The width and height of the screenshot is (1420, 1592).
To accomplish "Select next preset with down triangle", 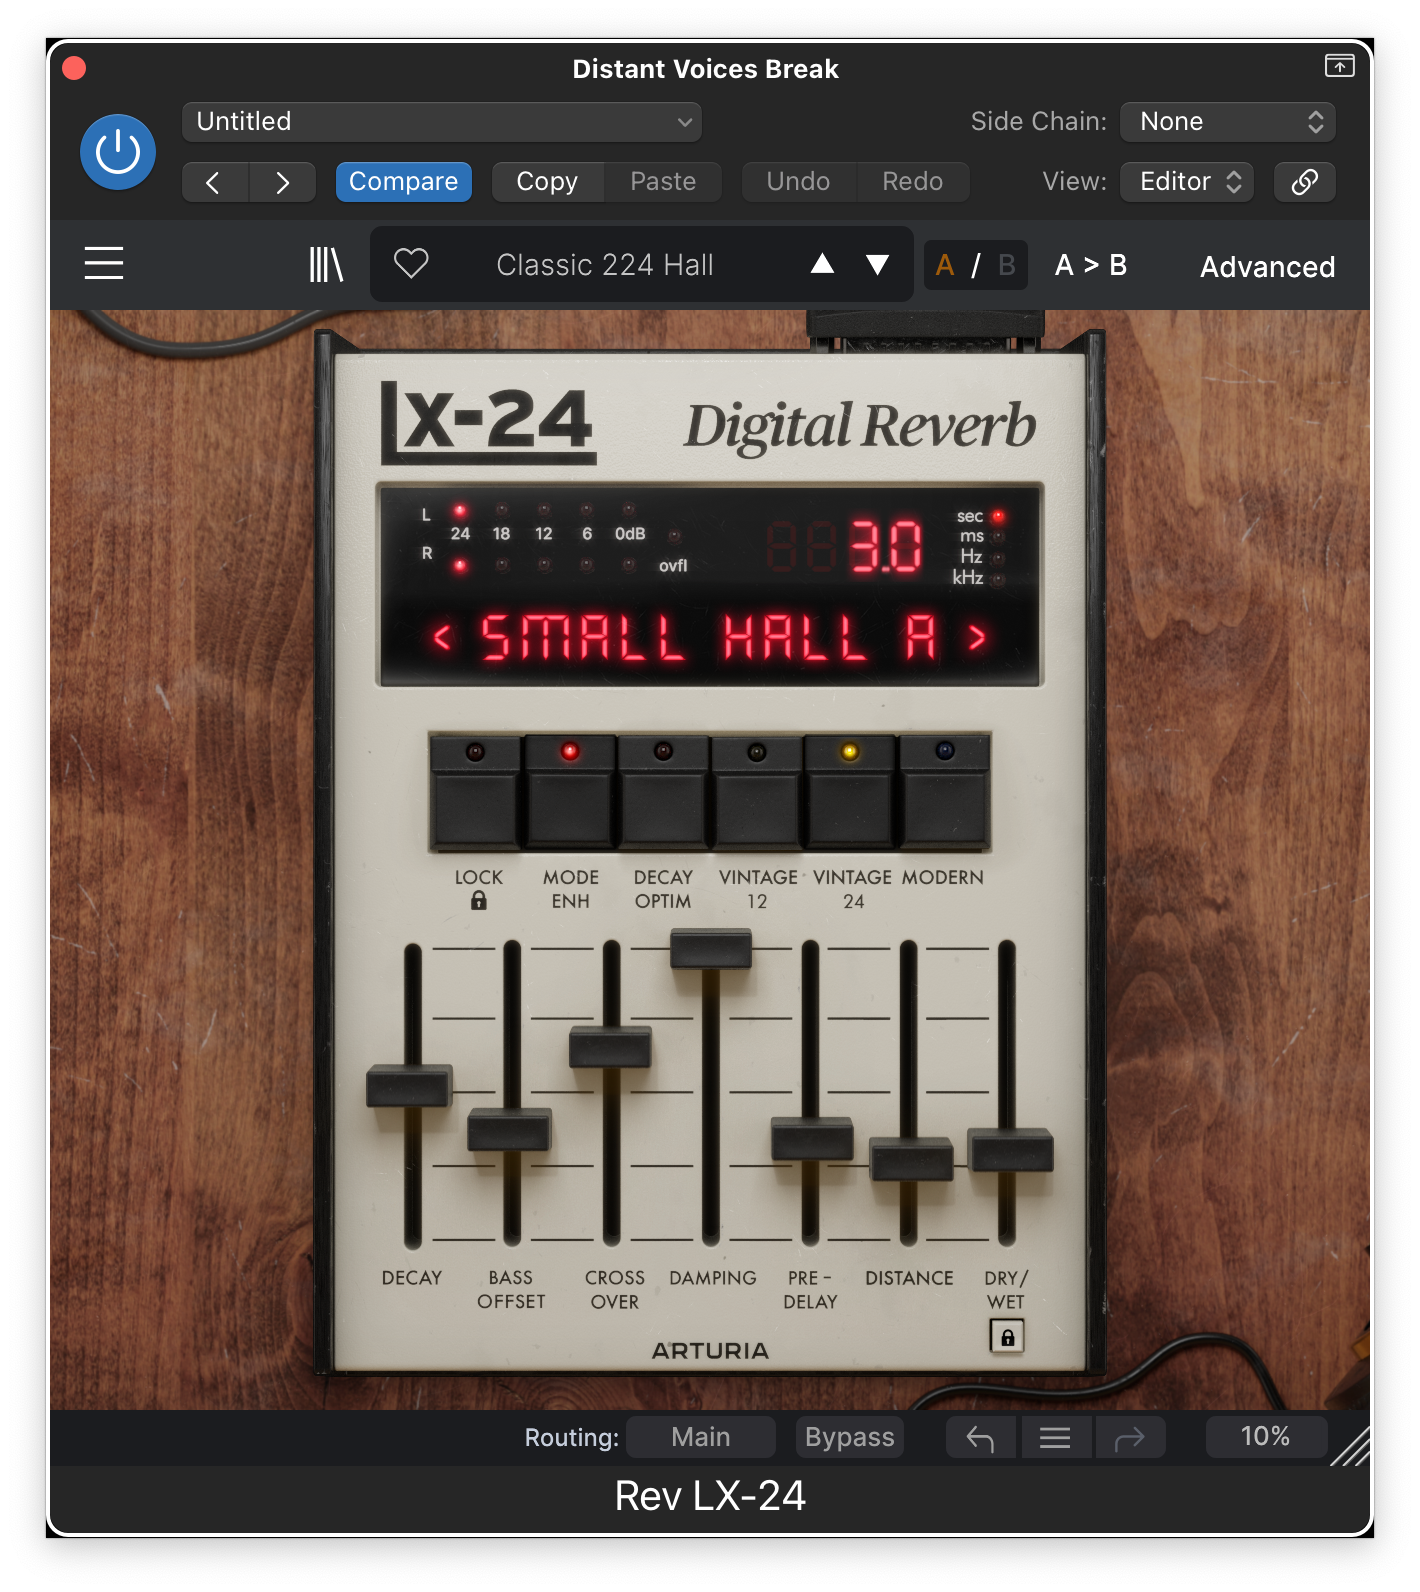I will (878, 264).
